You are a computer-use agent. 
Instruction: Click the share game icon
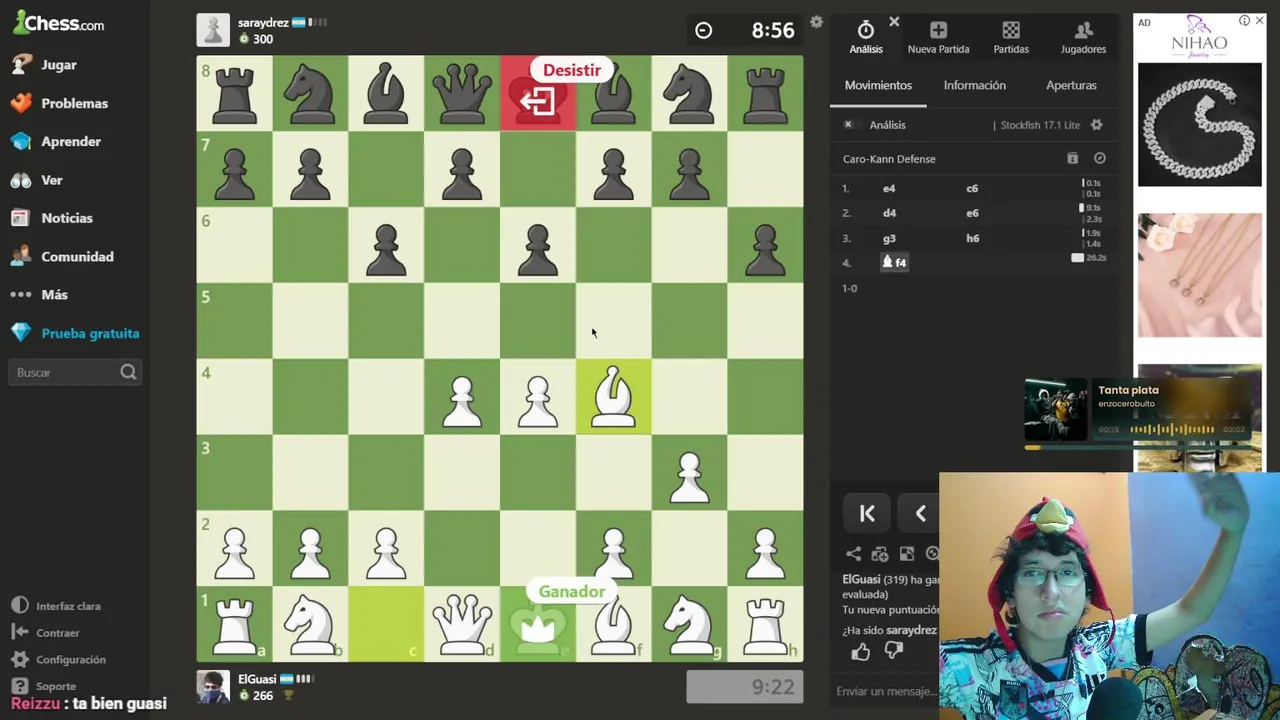(x=853, y=554)
